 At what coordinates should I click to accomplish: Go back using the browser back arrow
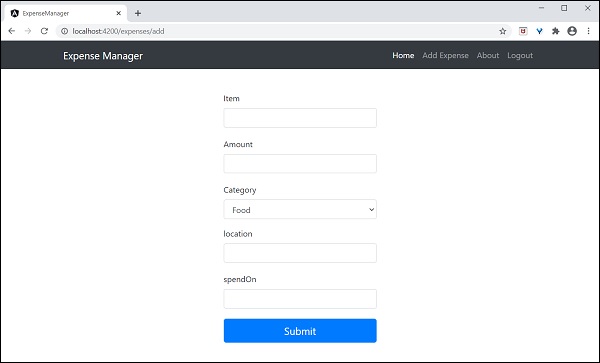pyautogui.click(x=11, y=31)
